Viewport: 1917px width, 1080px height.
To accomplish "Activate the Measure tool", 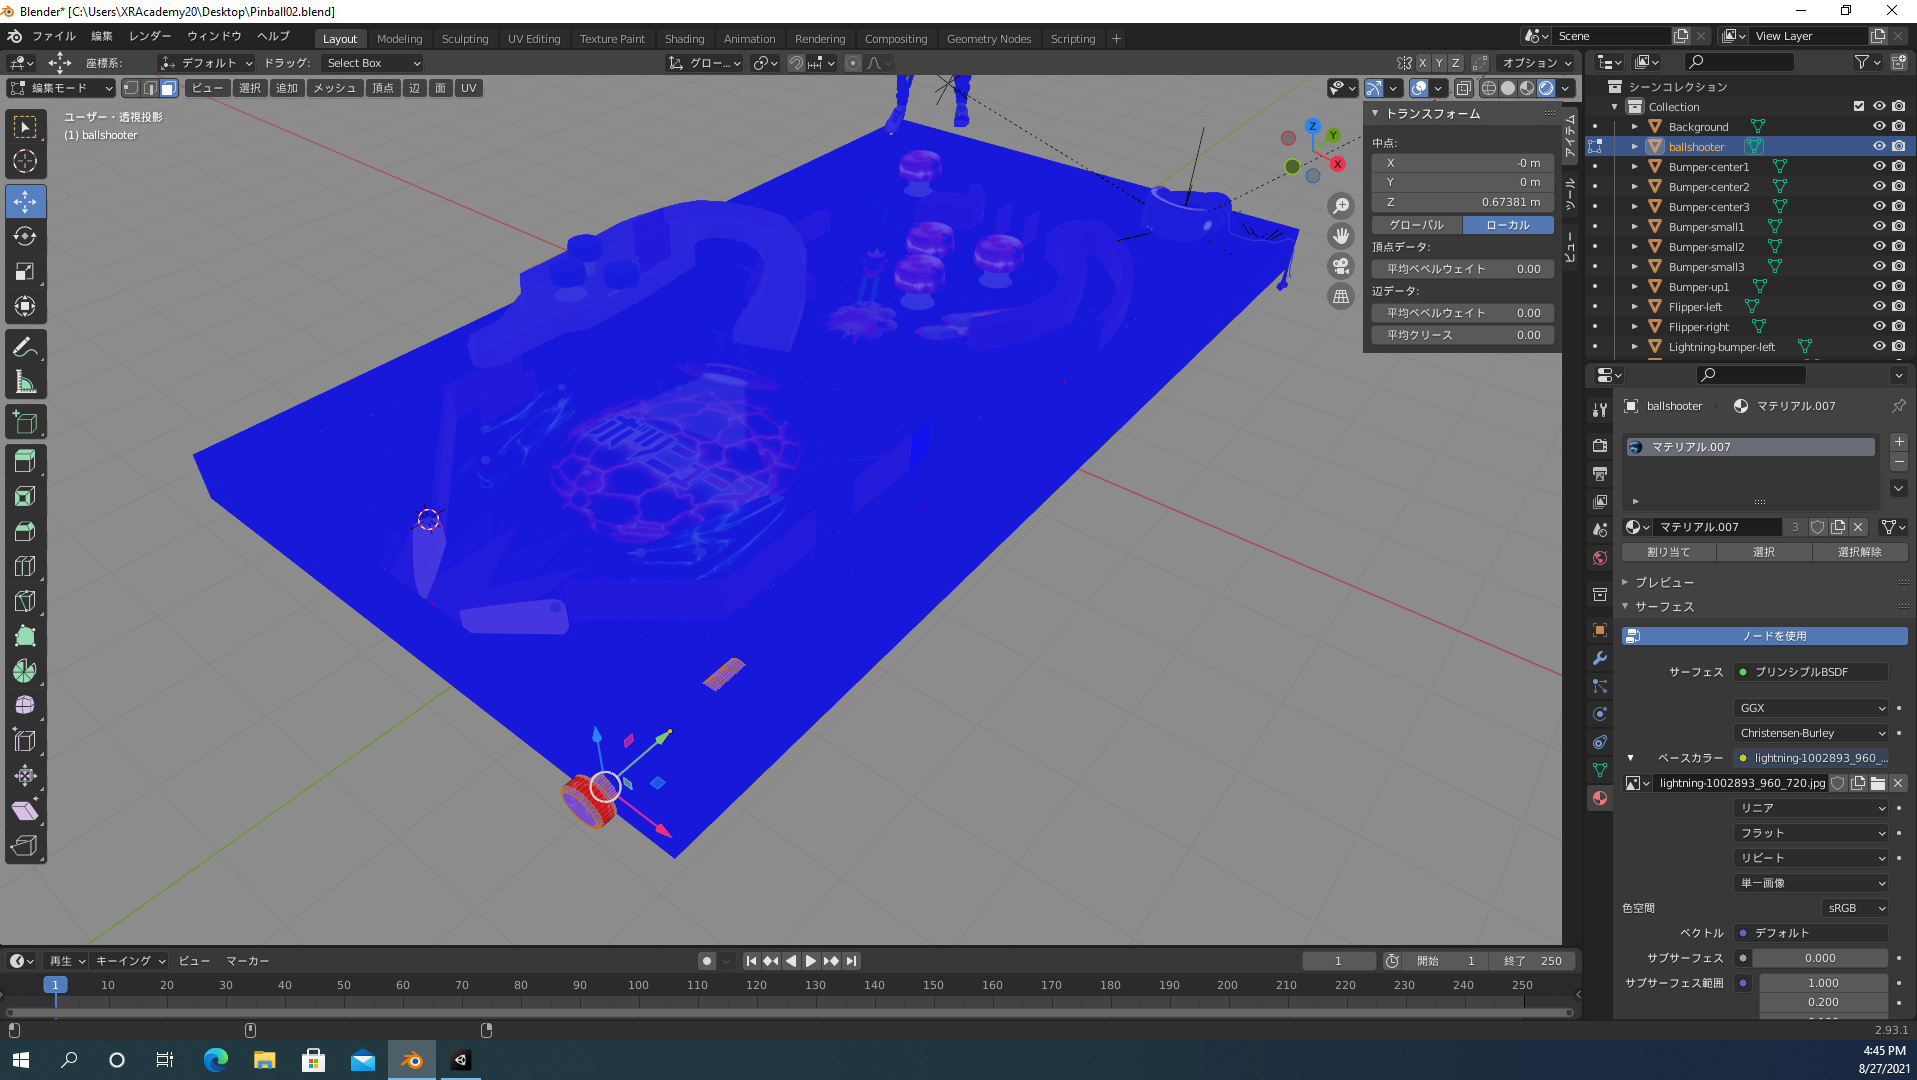I will pos(25,382).
